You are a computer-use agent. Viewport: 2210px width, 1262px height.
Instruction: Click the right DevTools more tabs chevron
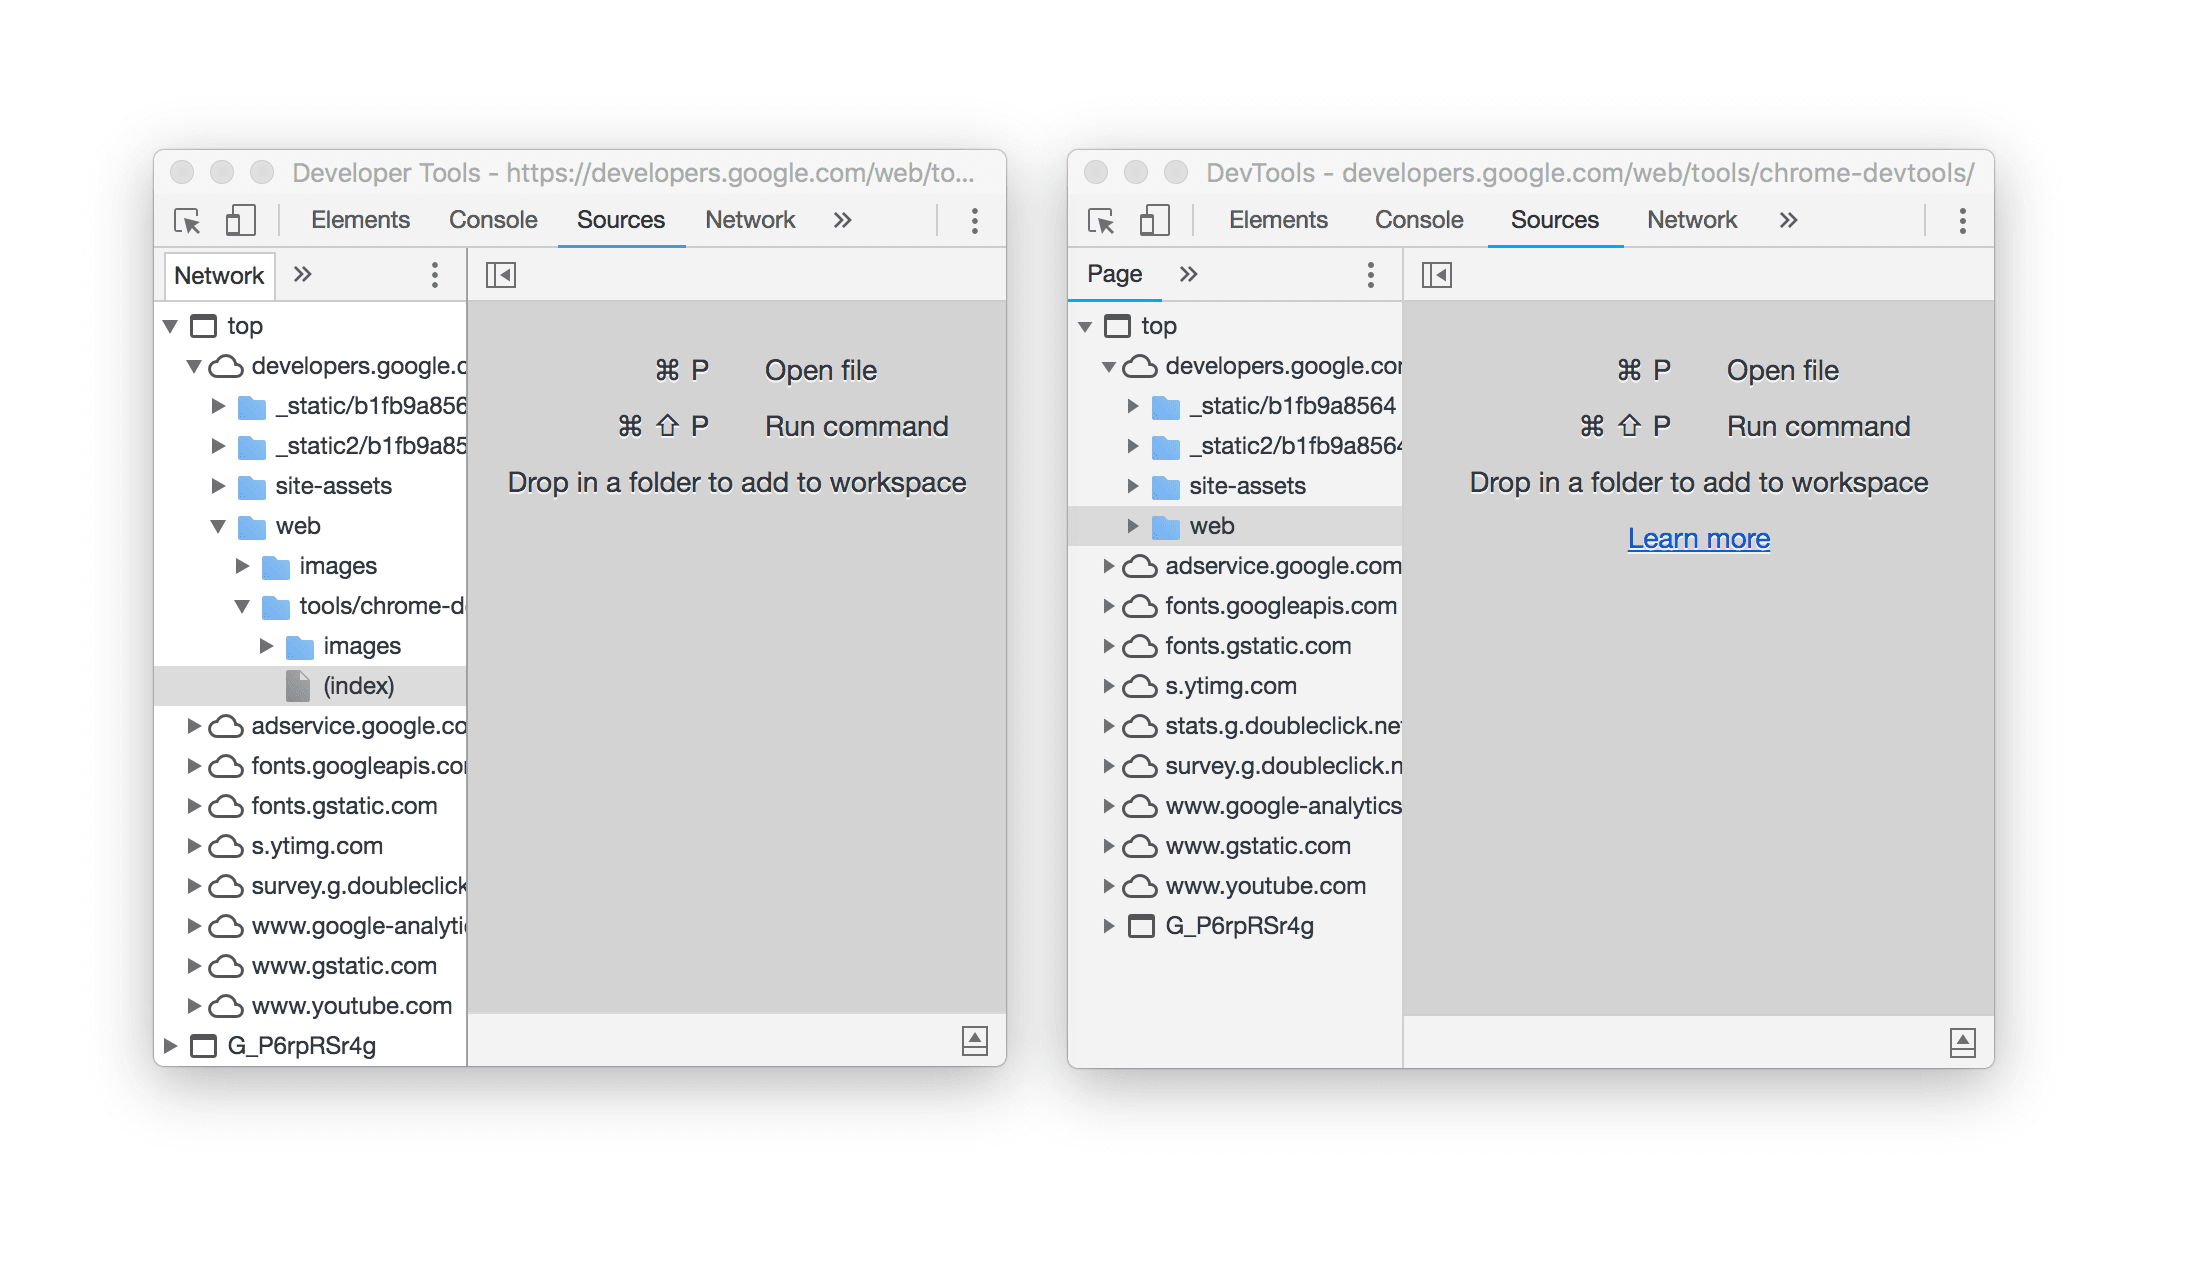(1785, 220)
